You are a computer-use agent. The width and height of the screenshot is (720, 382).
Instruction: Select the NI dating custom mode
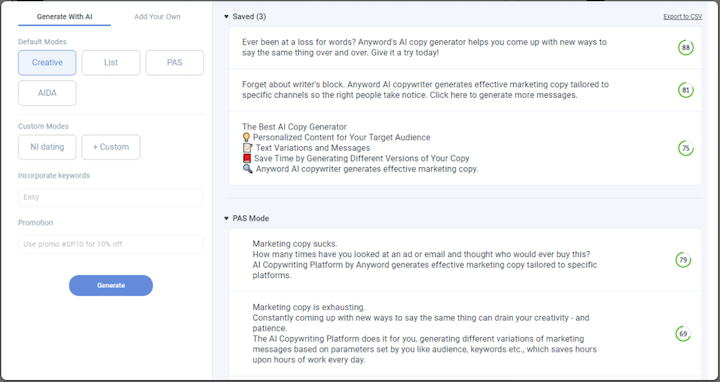coord(47,147)
